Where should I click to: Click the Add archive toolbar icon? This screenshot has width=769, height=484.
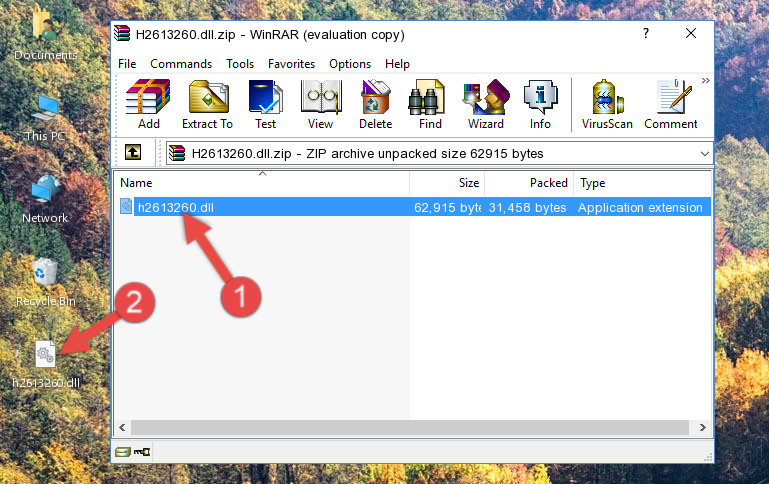point(148,104)
